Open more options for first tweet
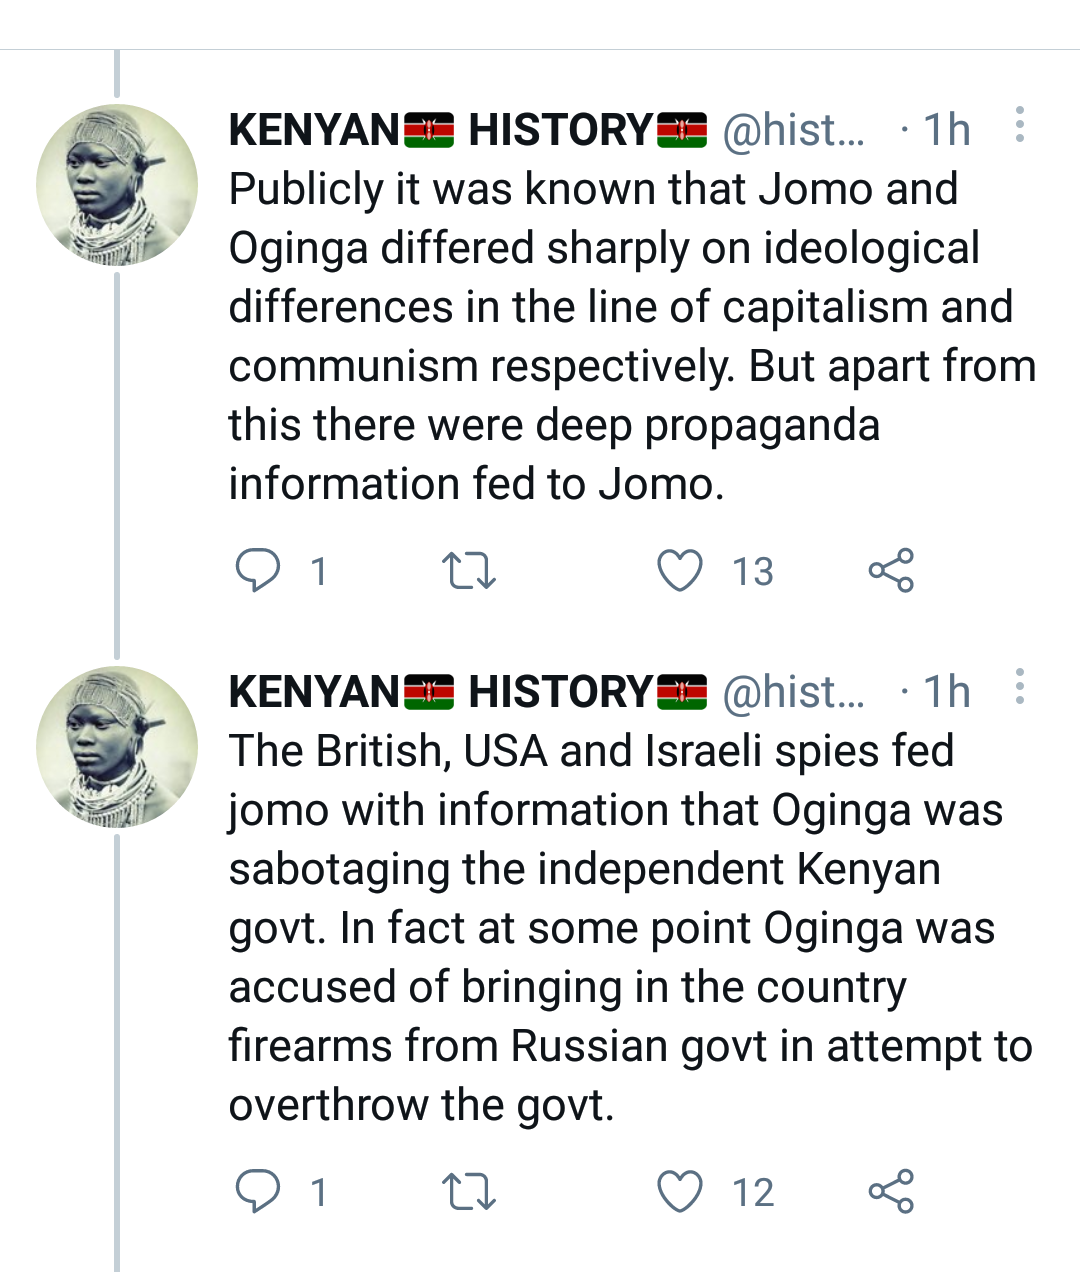 [x=1019, y=125]
